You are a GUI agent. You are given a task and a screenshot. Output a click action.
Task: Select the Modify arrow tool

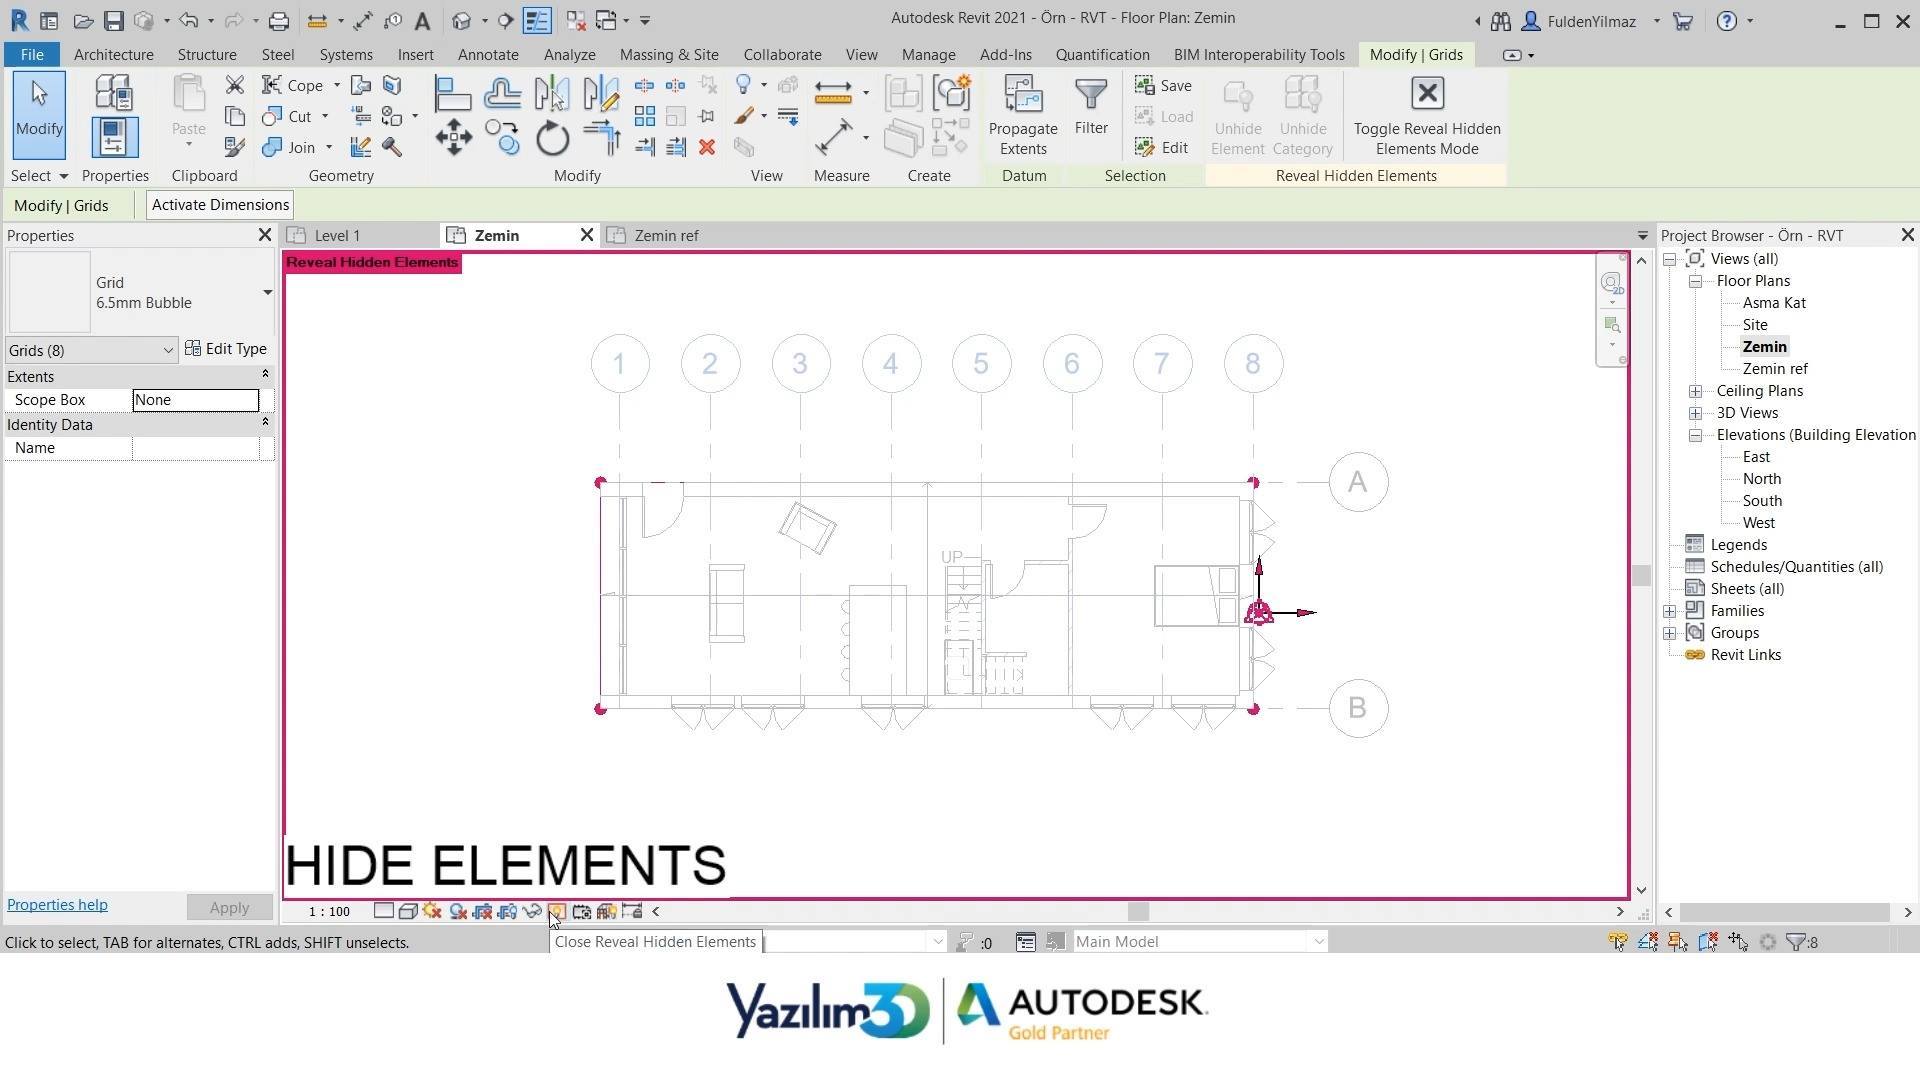tap(39, 115)
